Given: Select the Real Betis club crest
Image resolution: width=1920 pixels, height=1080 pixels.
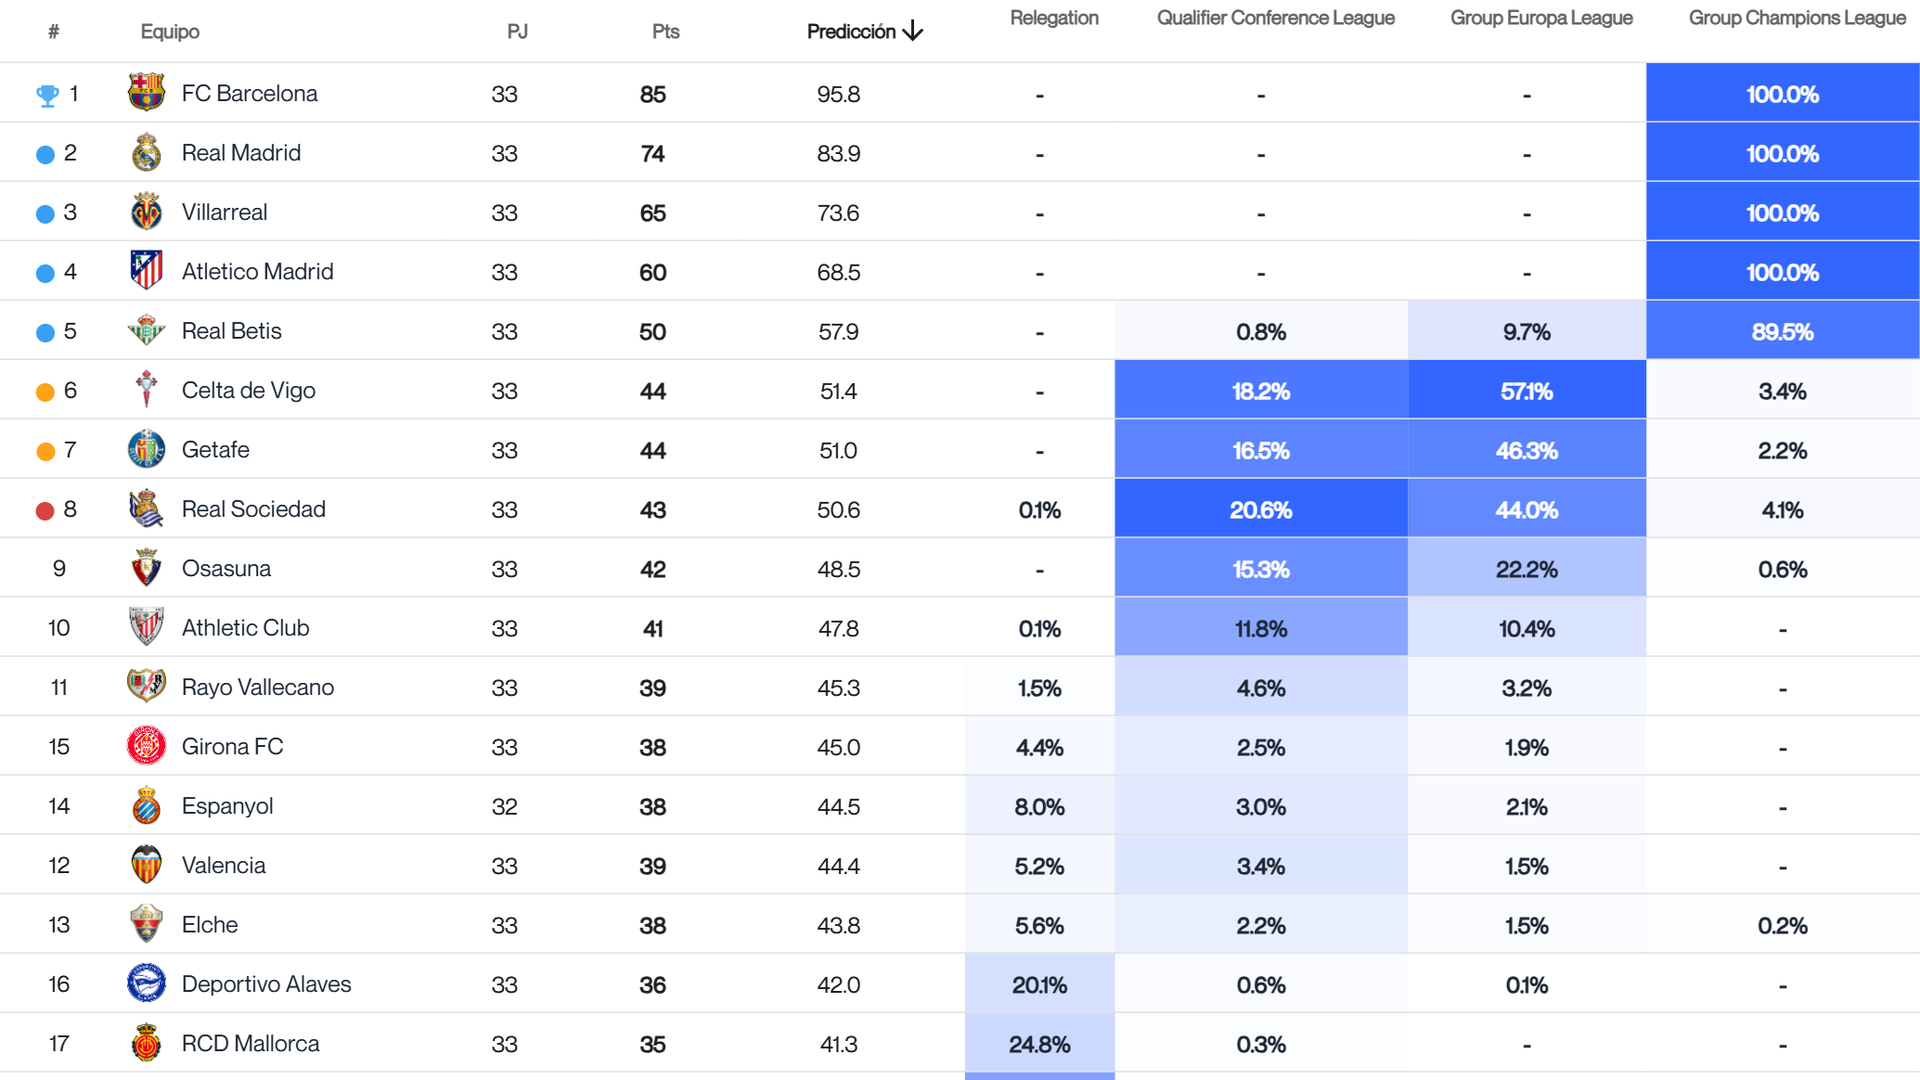Looking at the screenshot, I should tap(146, 330).
